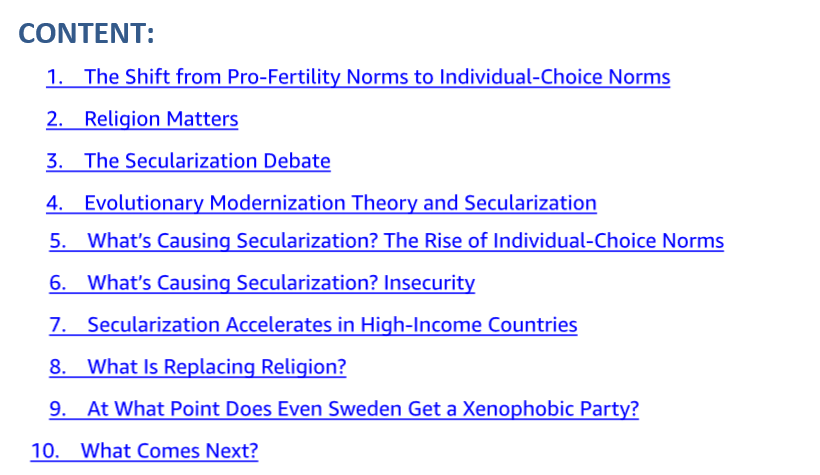Click the number 7 beside Secularization Accelerates
Image resolution: width=820 pixels, height=475 pixels.
(x=58, y=325)
